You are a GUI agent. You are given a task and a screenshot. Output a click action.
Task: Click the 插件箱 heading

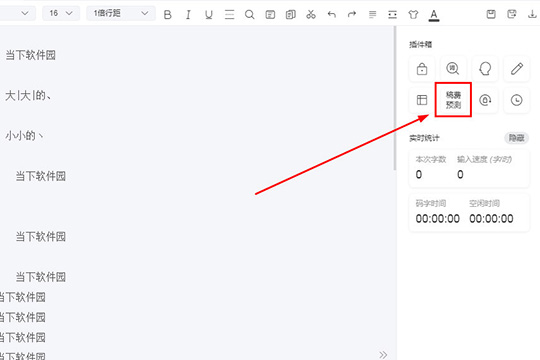(420, 44)
